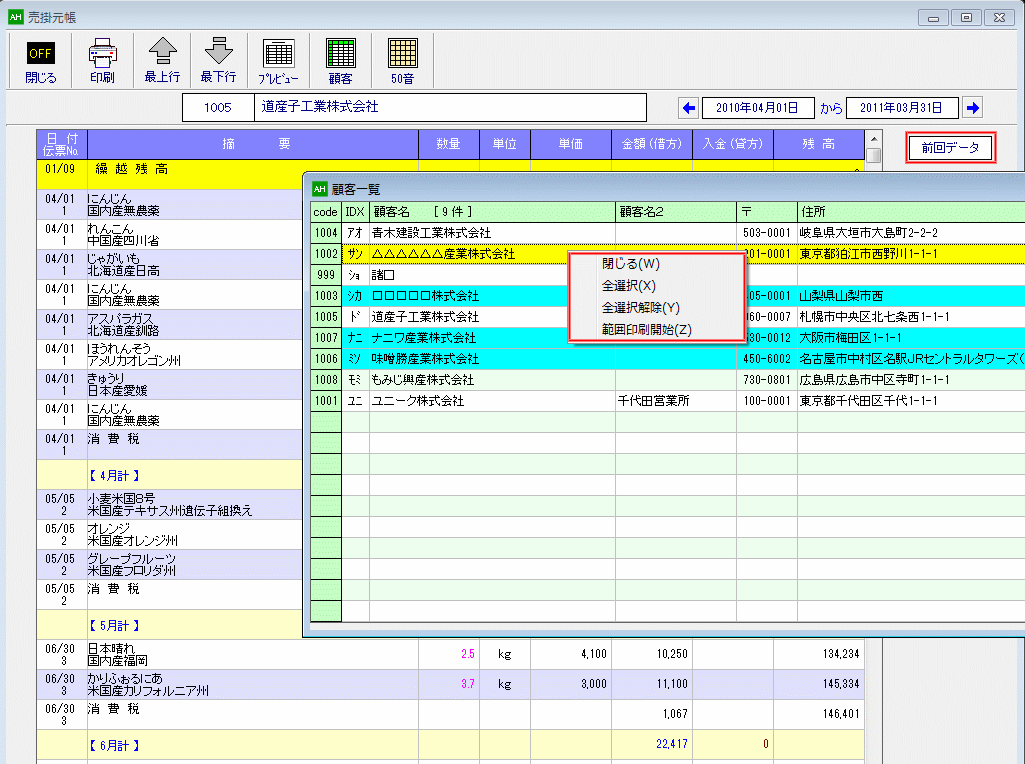Click the 印刷 printer icon
The image size is (1025, 764).
102,61
